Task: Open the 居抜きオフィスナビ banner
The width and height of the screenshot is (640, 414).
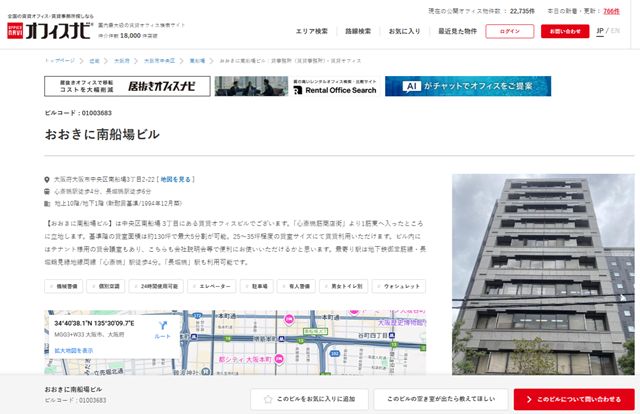Action: [x=127, y=86]
